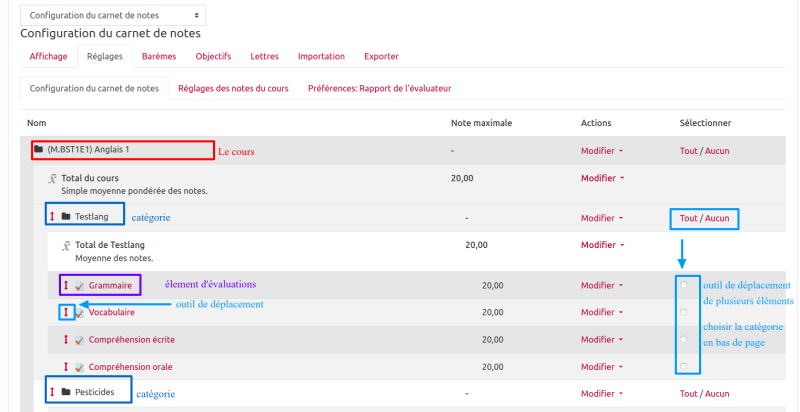This screenshot has height=412, width=800.
Task: Open the Modifier menu for Testlang
Action: click(602, 218)
